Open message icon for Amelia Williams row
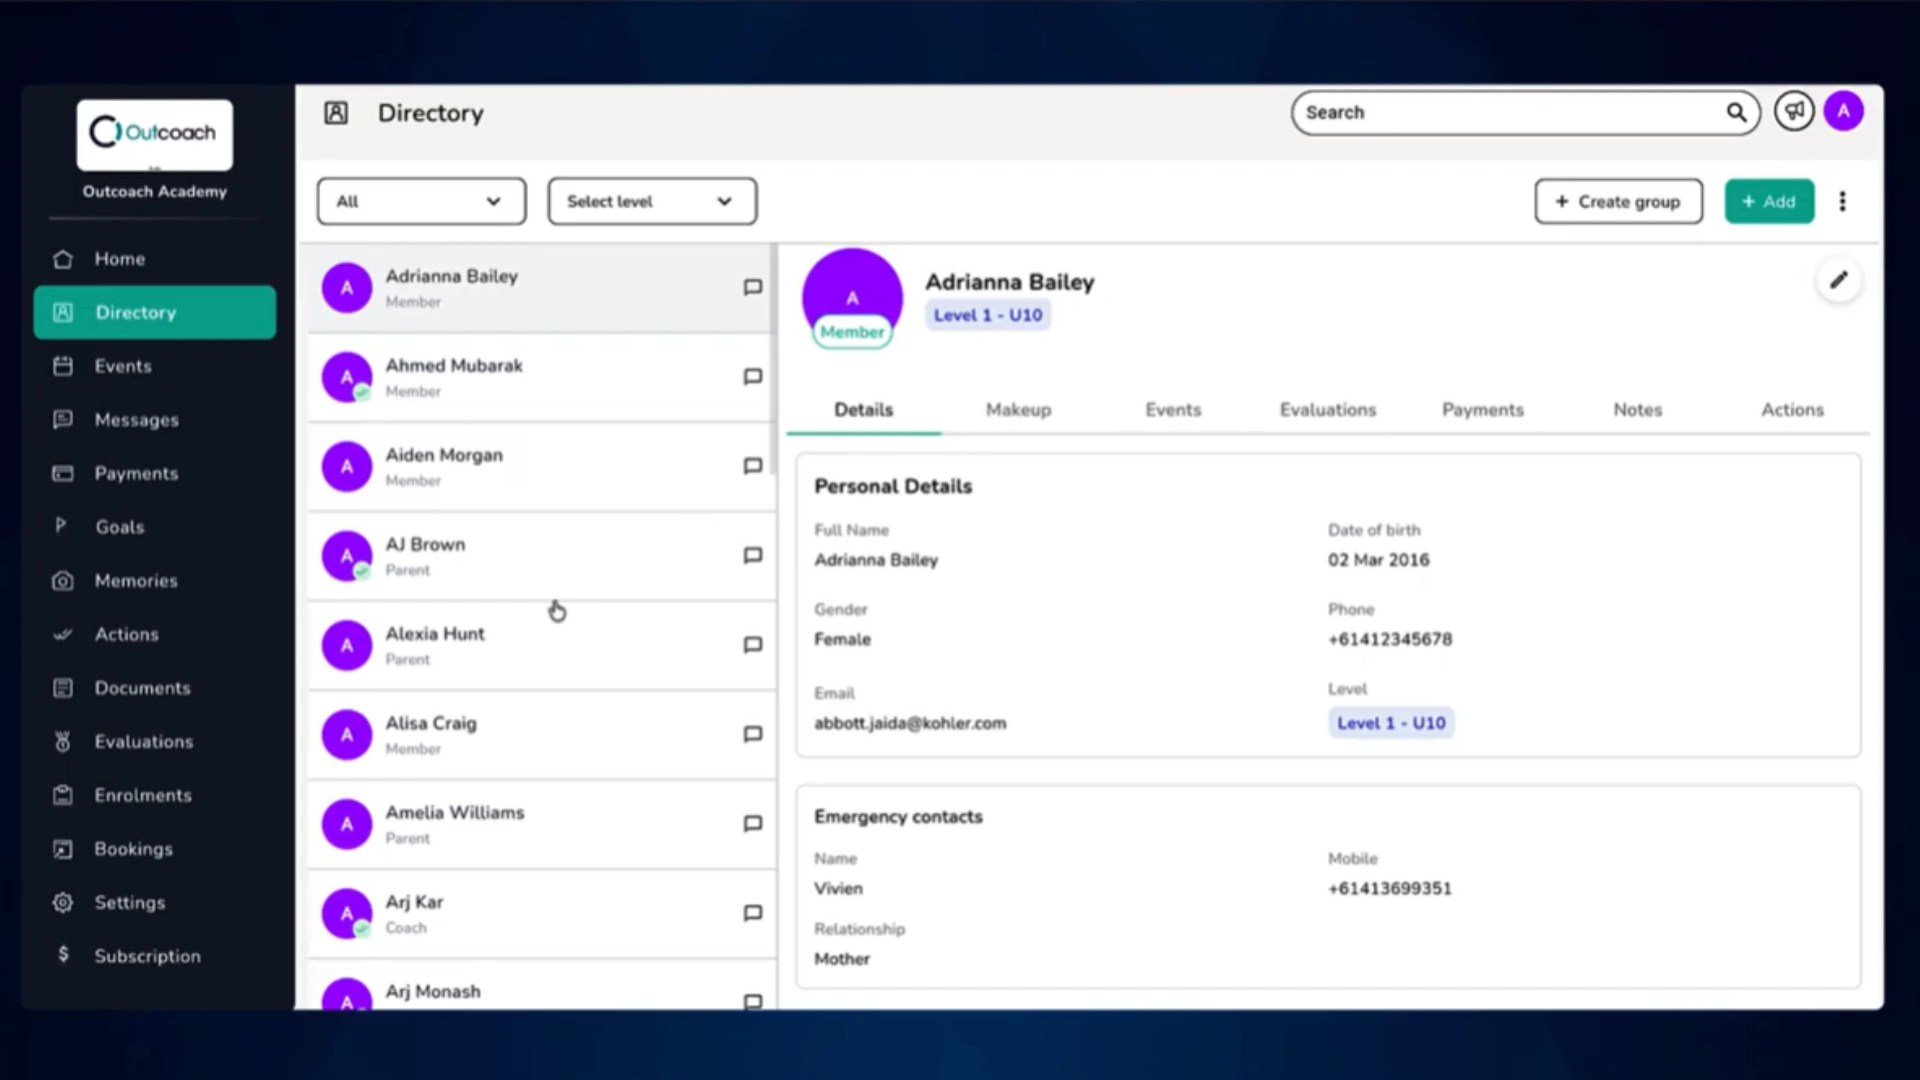 click(753, 823)
